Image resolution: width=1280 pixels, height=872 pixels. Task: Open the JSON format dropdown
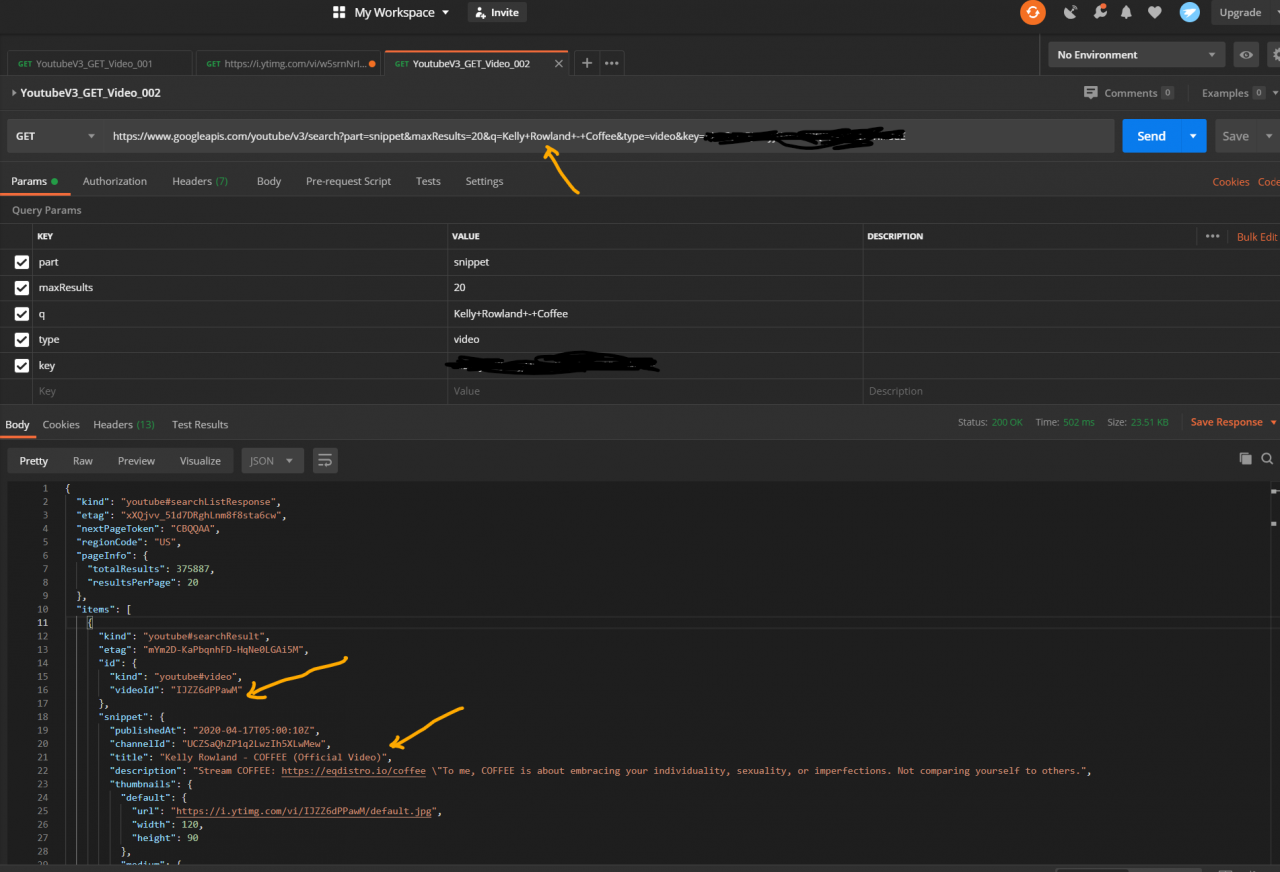point(272,461)
